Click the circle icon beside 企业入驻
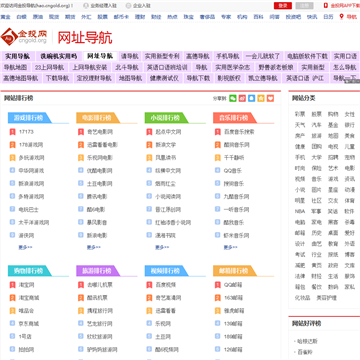This screenshot has width=360, height=360. tap(128, 6)
